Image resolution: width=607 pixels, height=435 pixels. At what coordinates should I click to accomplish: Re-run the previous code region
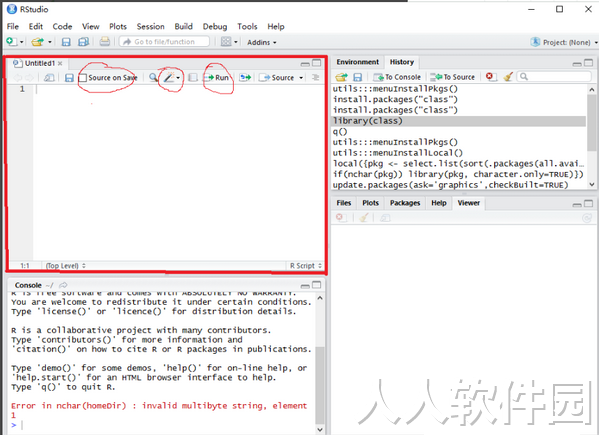pos(245,78)
